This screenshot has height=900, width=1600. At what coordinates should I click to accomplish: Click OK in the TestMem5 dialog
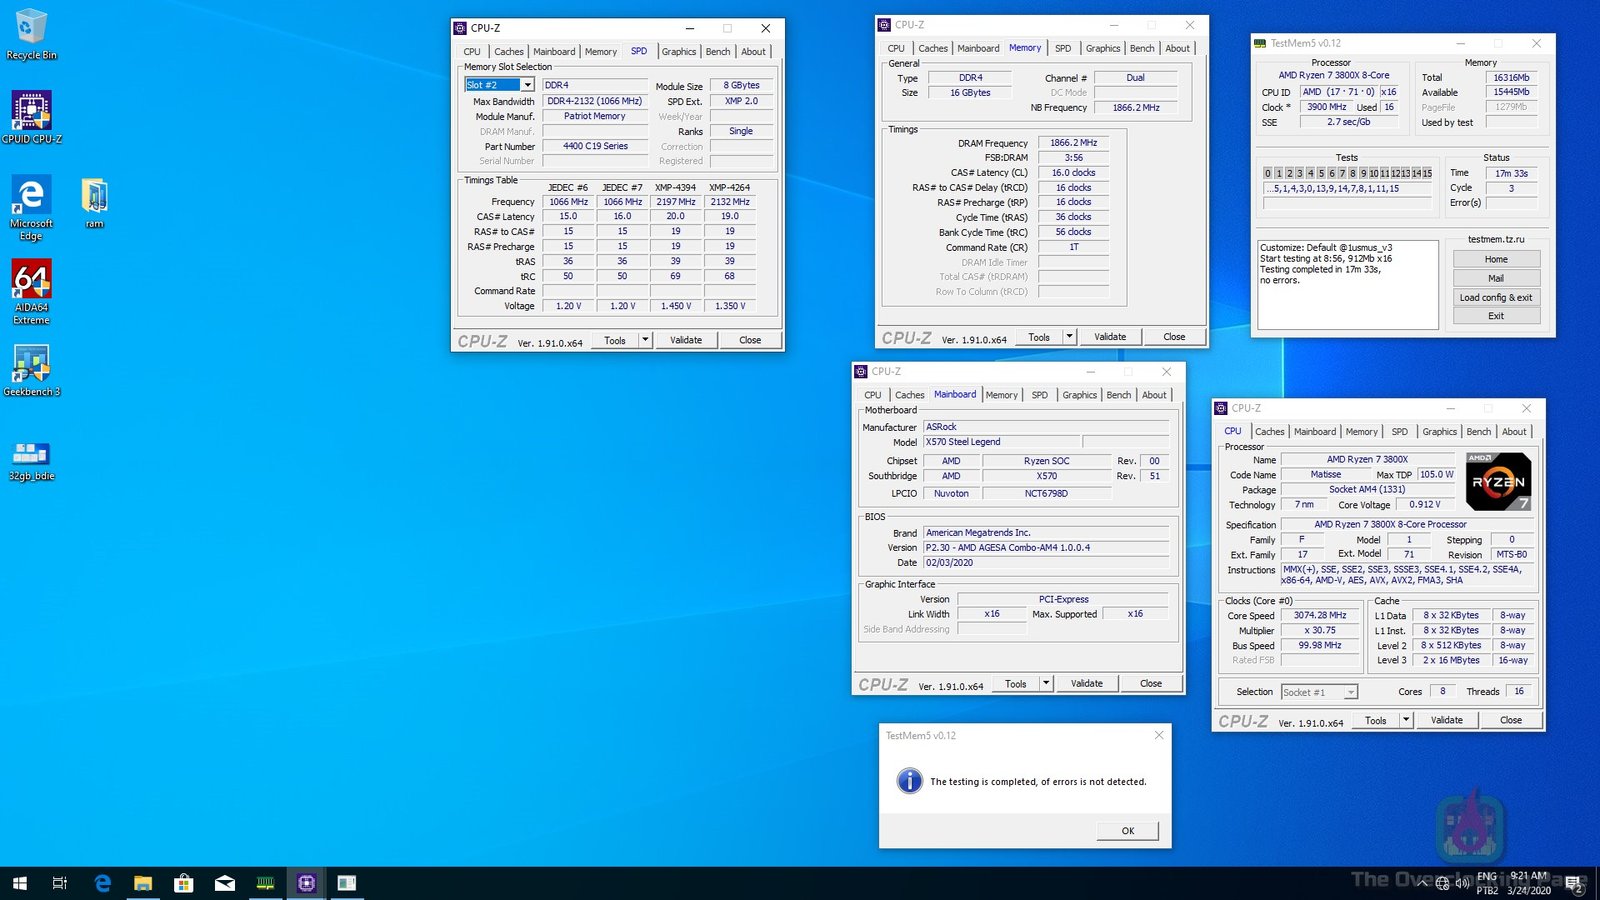coord(1127,831)
